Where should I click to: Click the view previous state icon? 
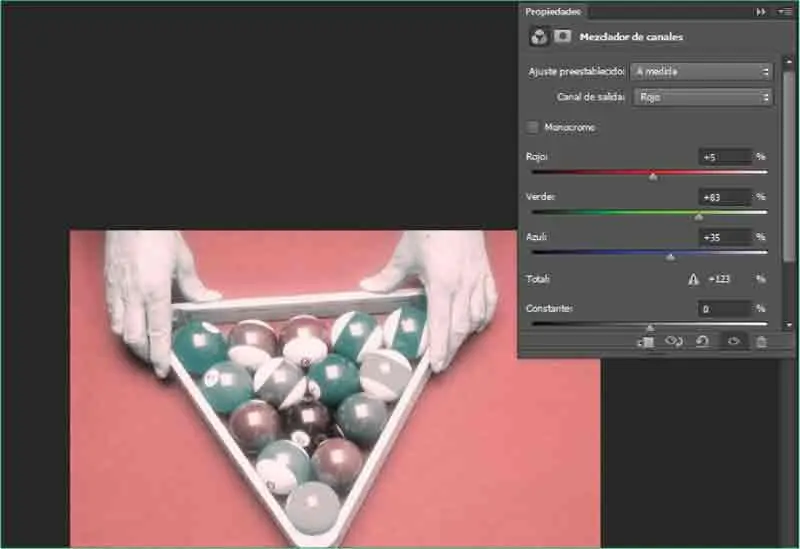pyautogui.click(x=674, y=342)
